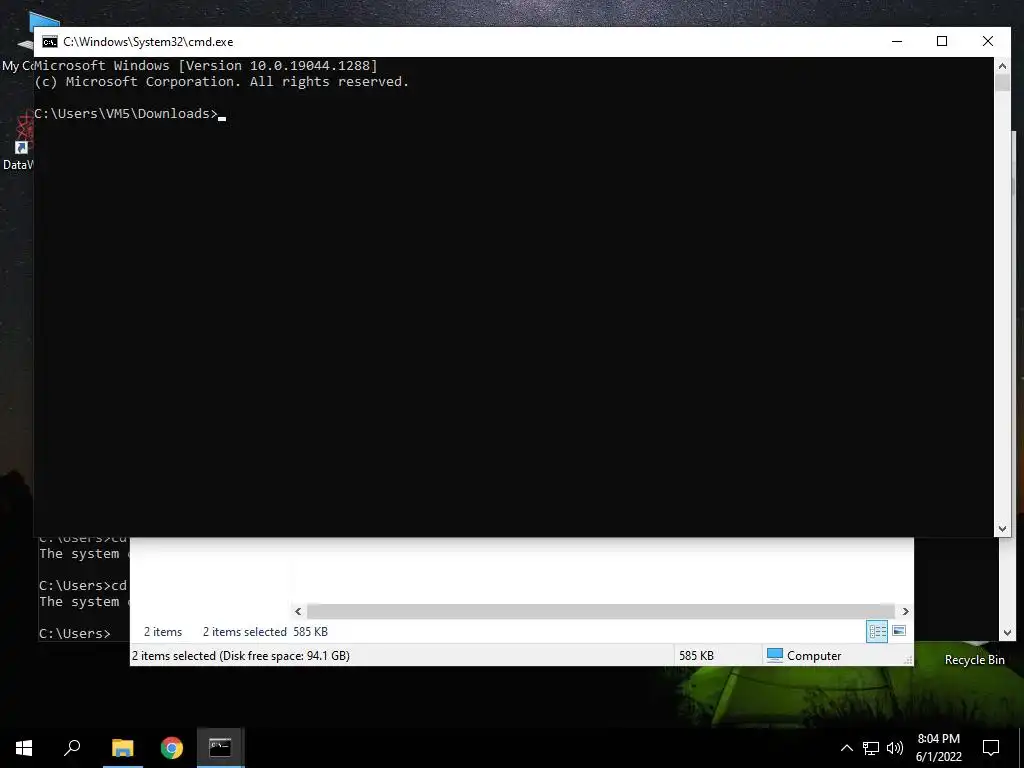Open File Explorer from the taskbar
Viewport: 1024px width, 768px height.
click(122, 747)
